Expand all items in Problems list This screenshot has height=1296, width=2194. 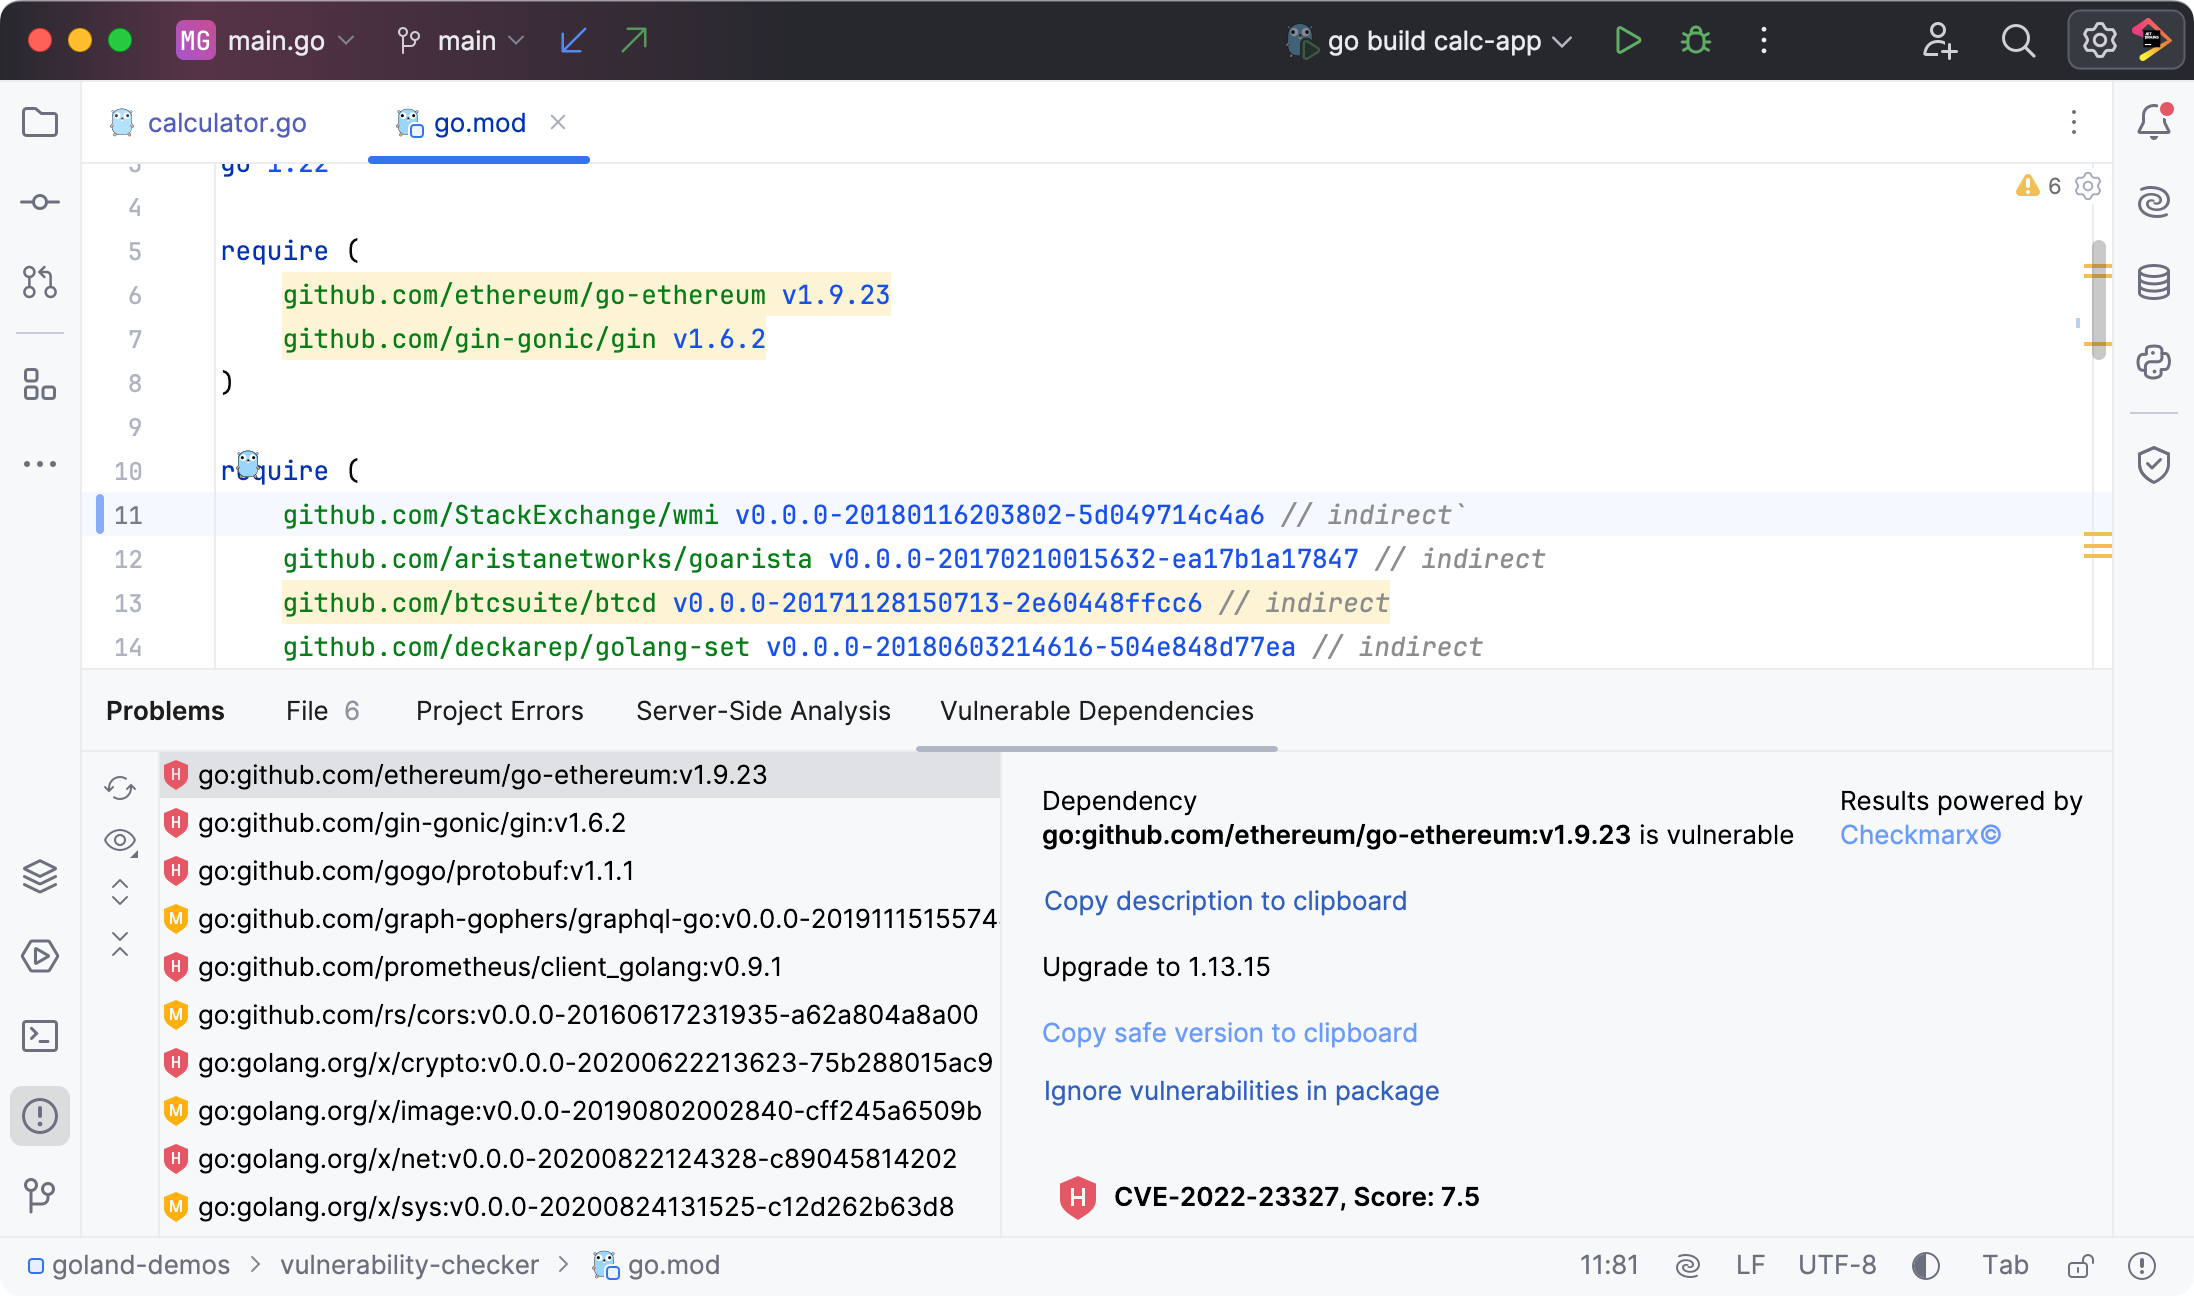[x=120, y=892]
